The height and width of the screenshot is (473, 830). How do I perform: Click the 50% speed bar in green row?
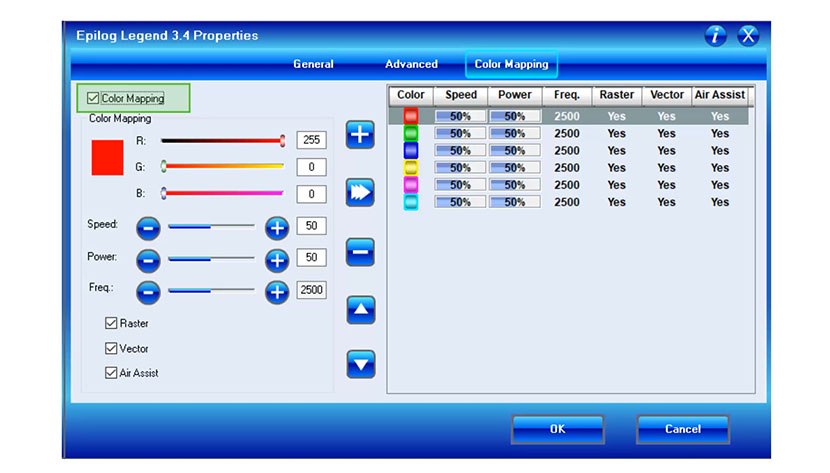coord(460,133)
